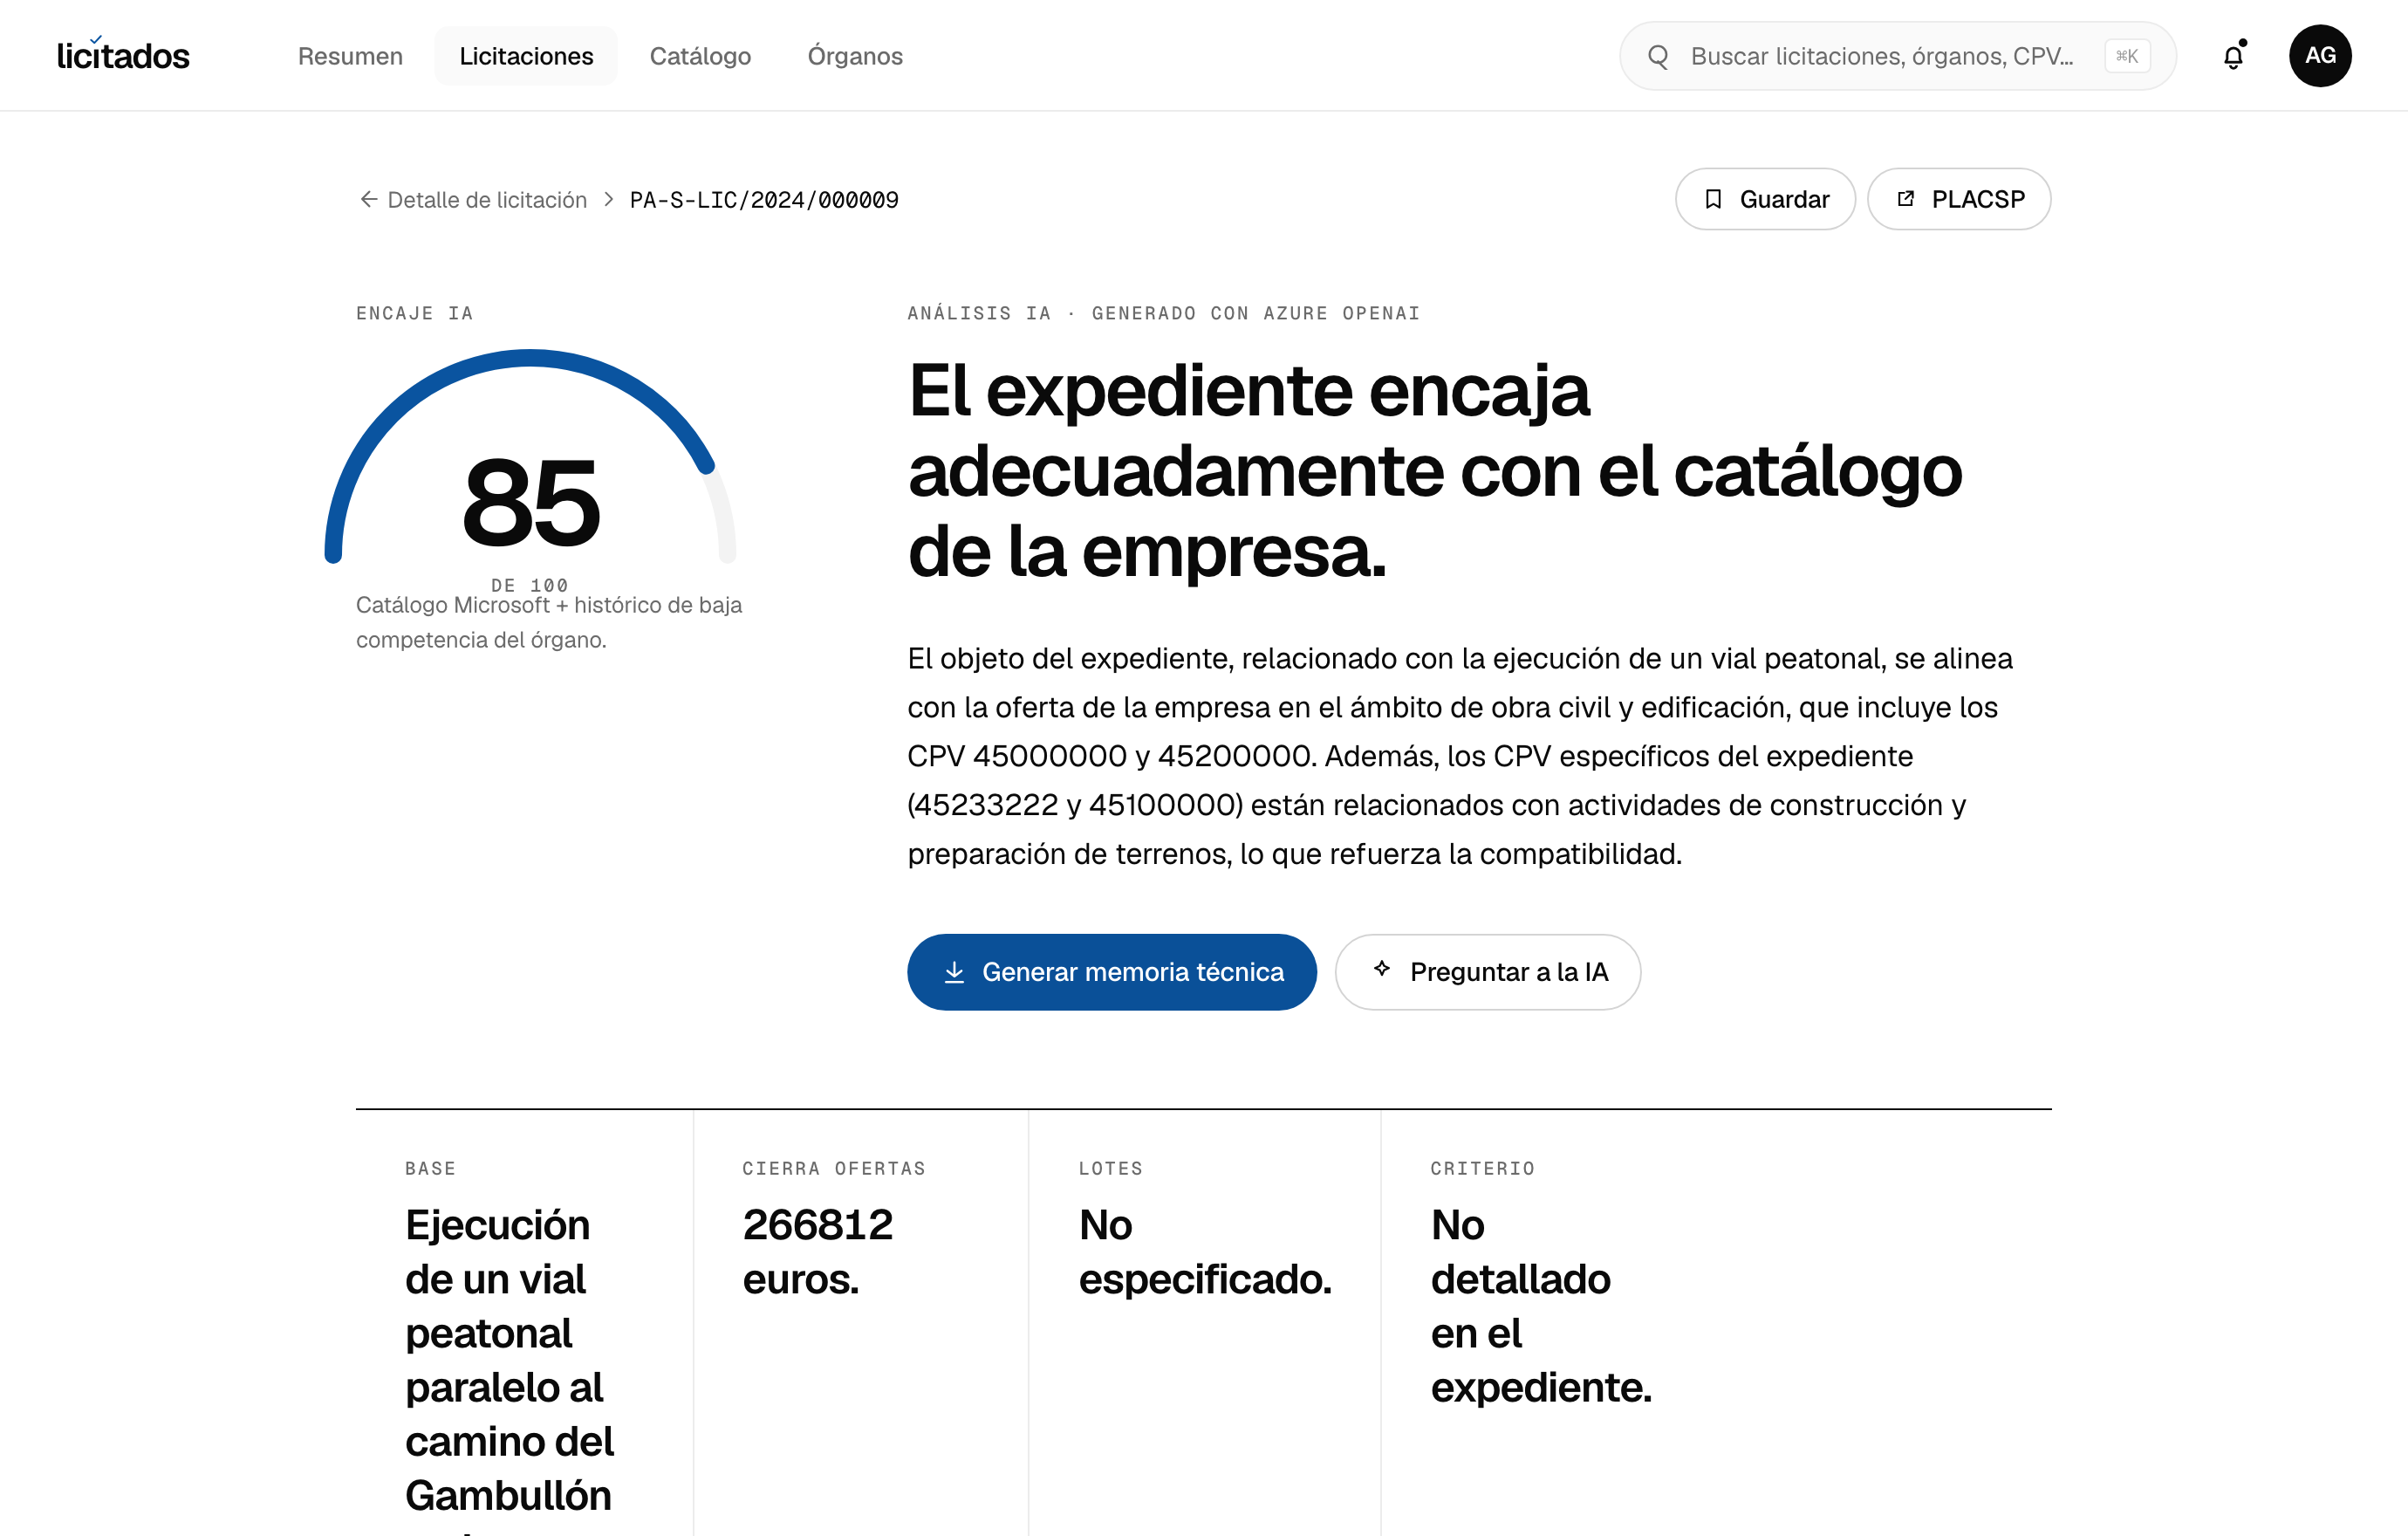Click the breadcrumb chevron separator
2408x1536 pixels.
click(x=608, y=199)
